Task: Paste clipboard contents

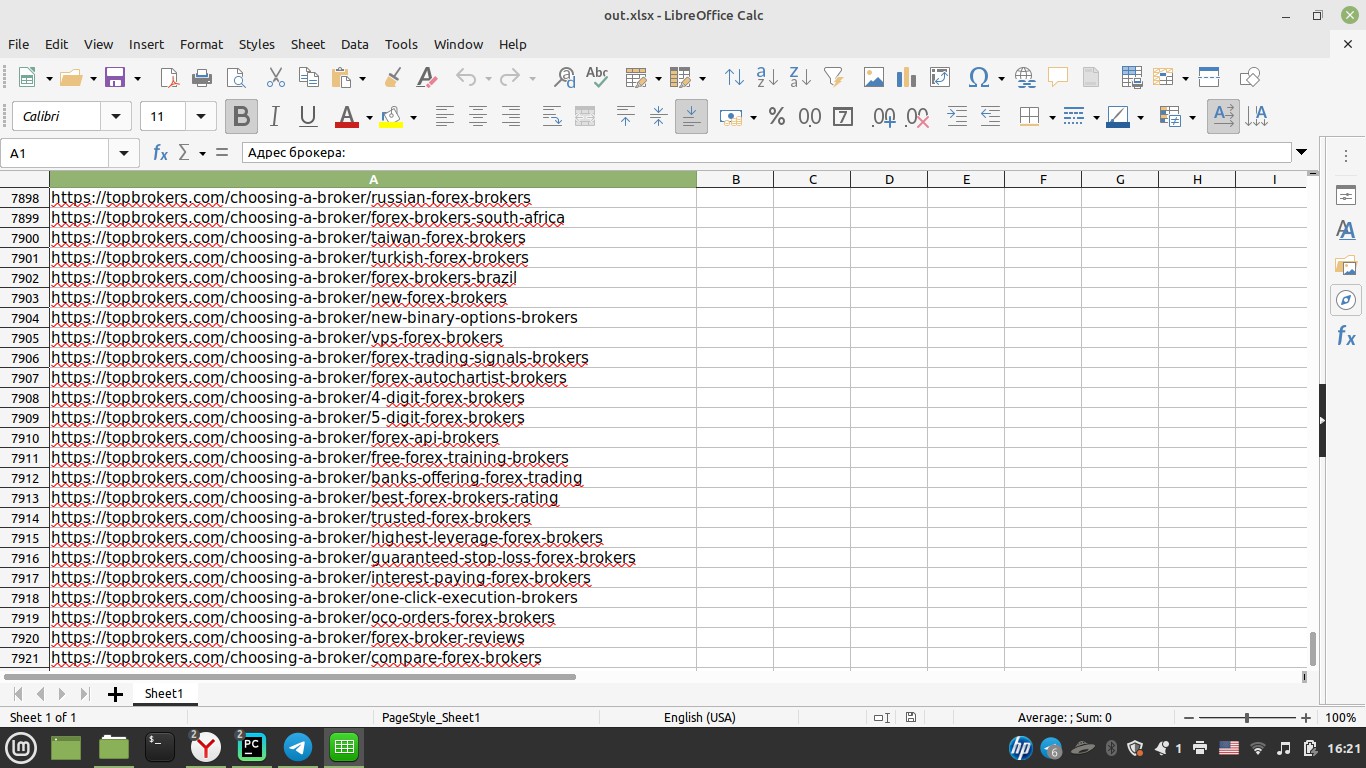Action: pos(342,78)
